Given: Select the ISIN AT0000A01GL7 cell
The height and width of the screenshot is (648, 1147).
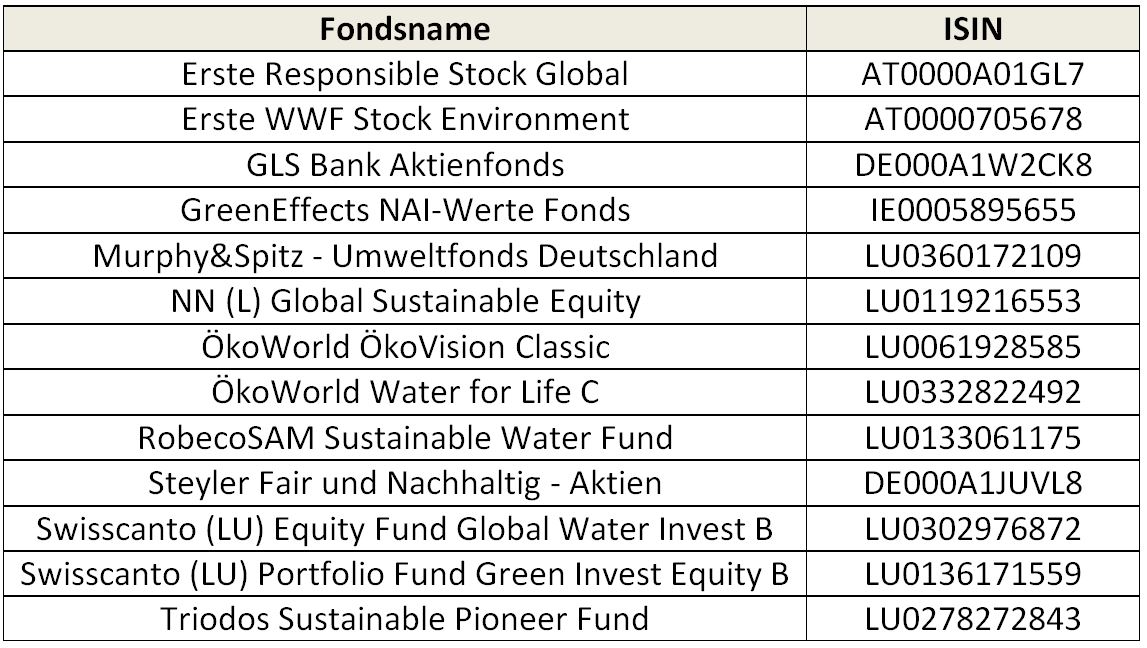Looking at the screenshot, I should [972, 74].
